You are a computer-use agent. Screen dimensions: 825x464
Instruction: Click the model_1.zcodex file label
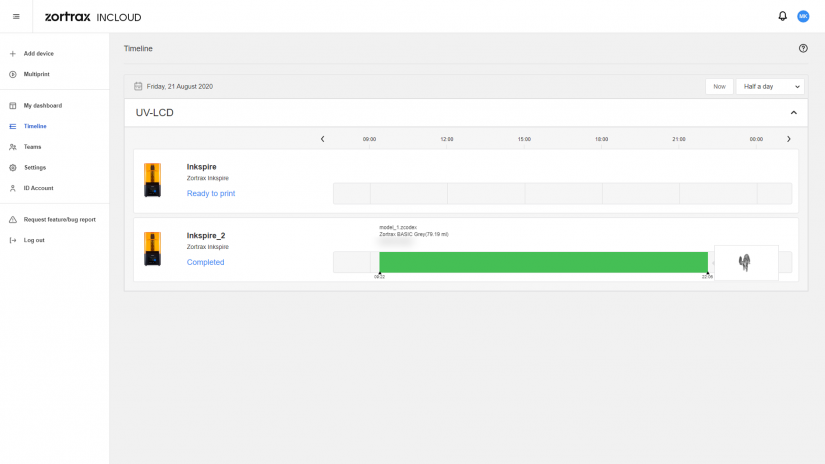point(398,227)
